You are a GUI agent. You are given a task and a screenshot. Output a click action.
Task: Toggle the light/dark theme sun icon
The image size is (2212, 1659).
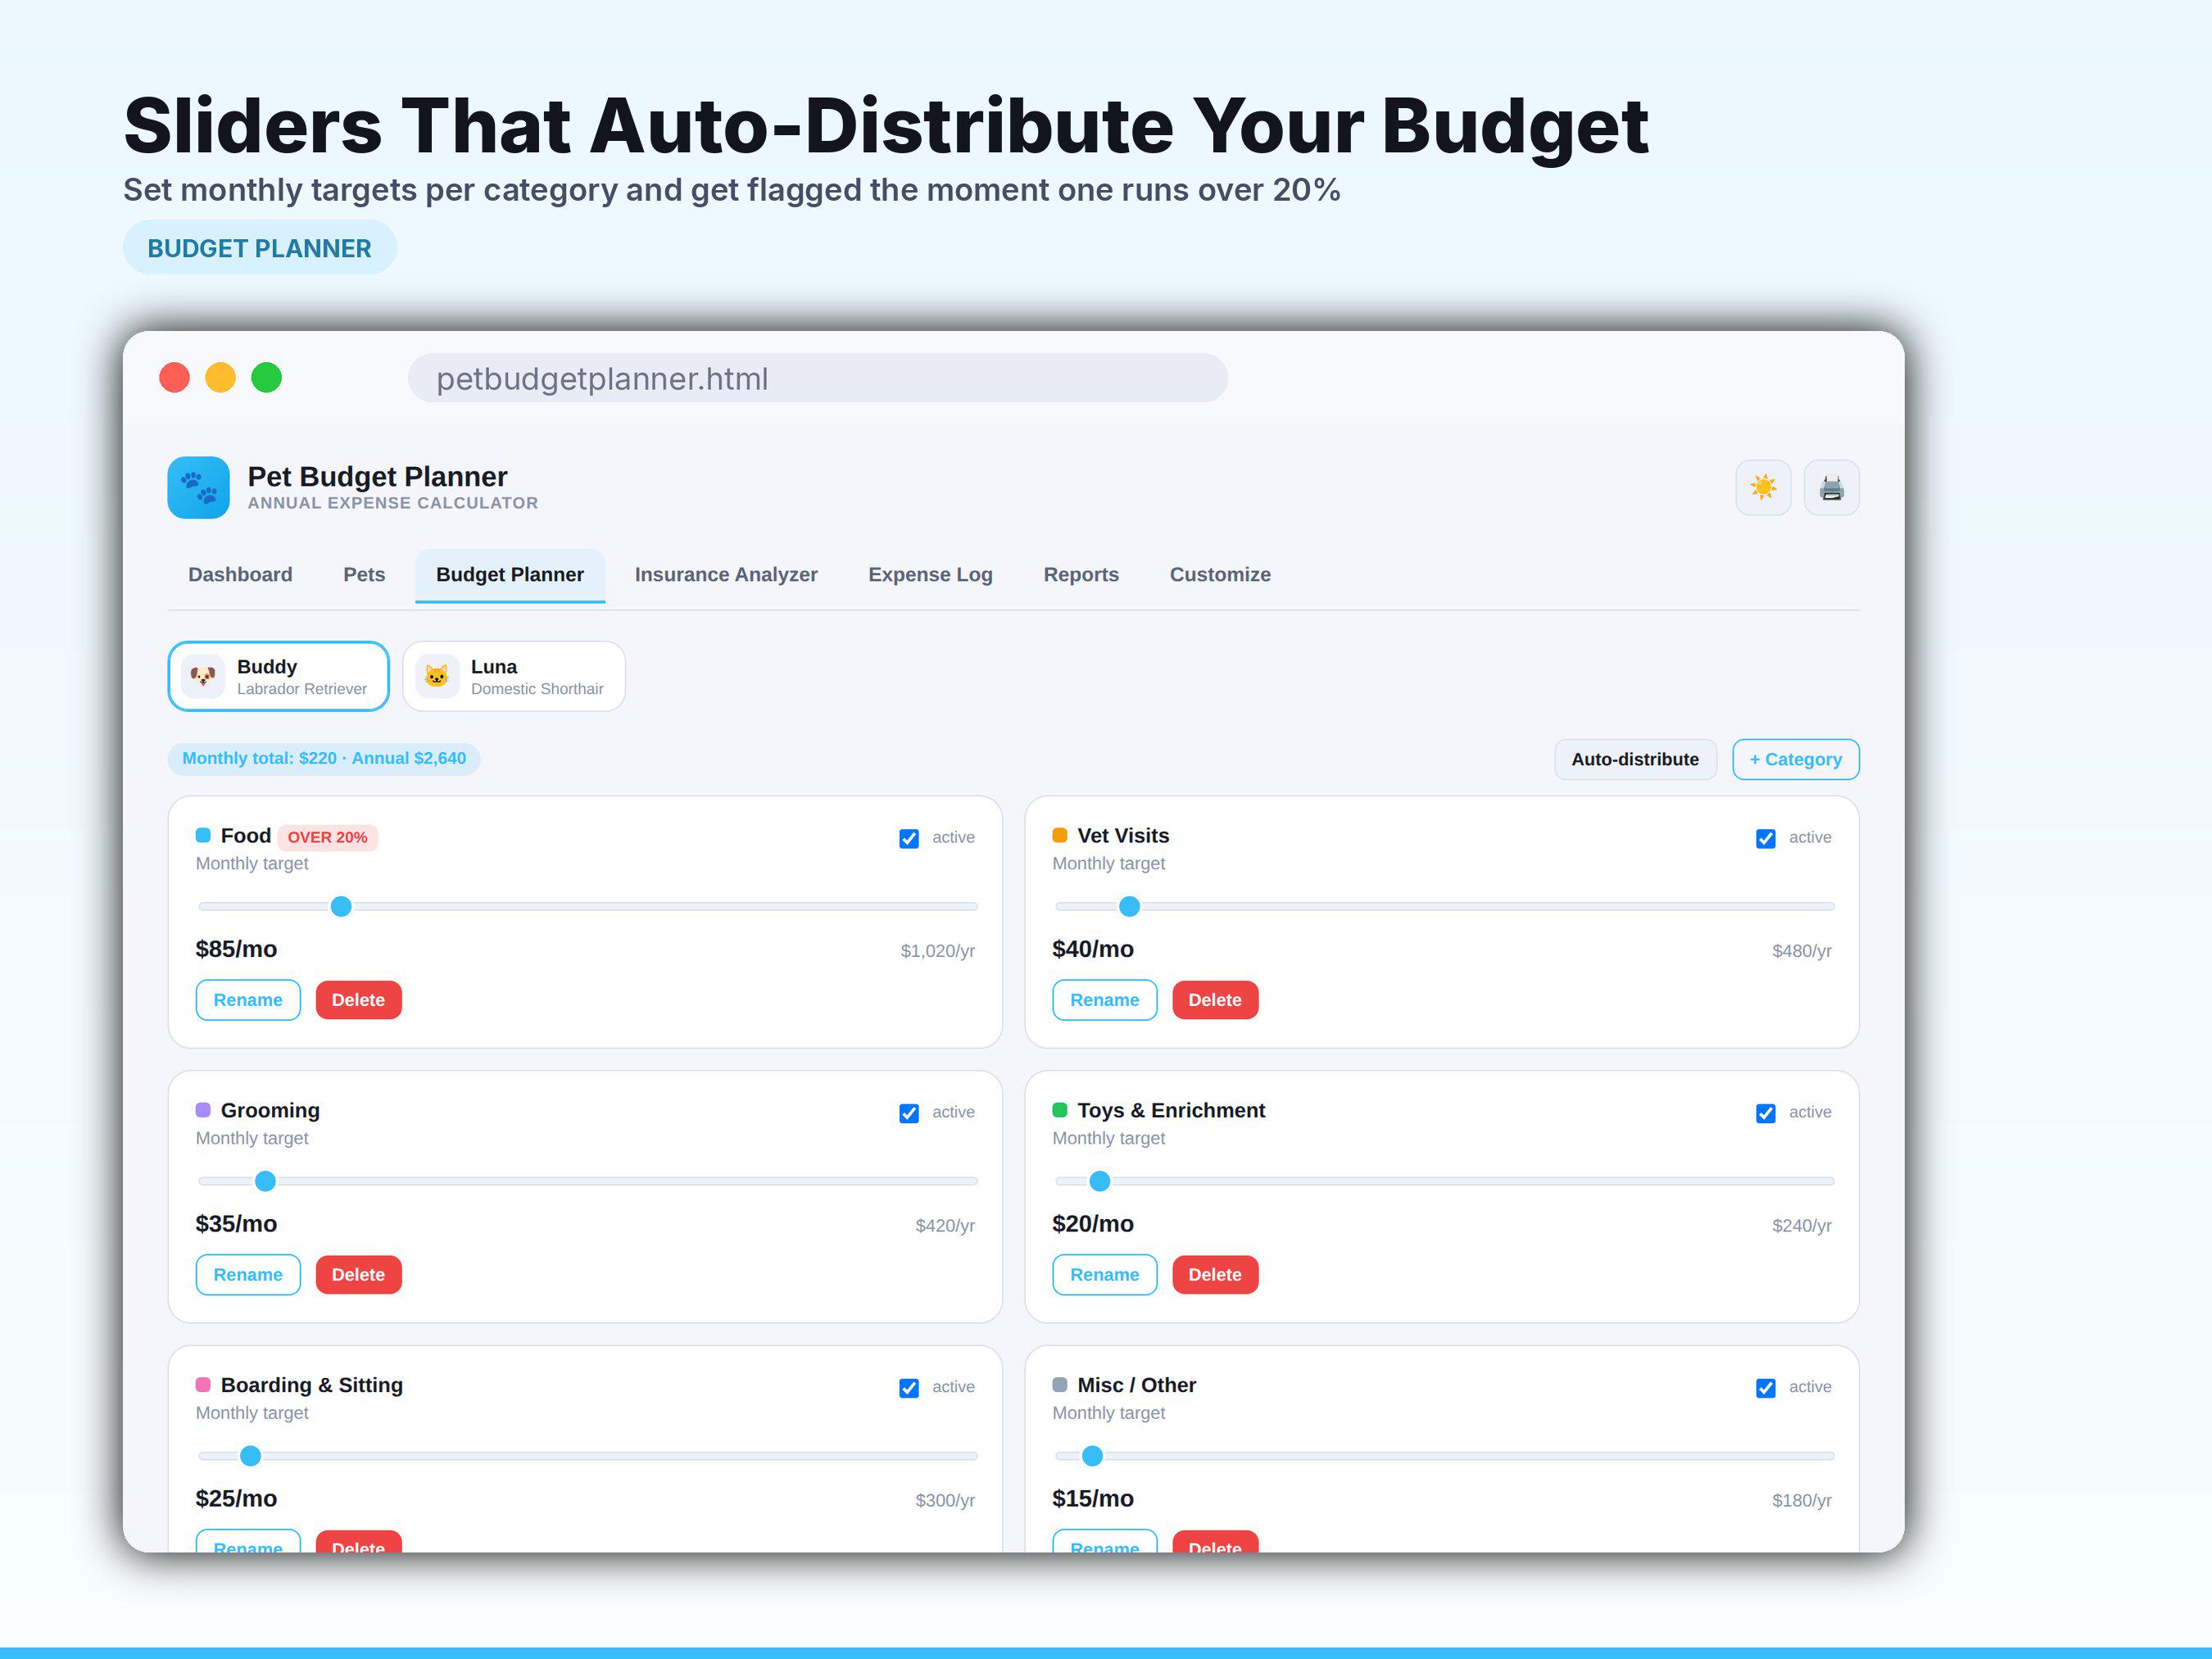pos(1763,488)
